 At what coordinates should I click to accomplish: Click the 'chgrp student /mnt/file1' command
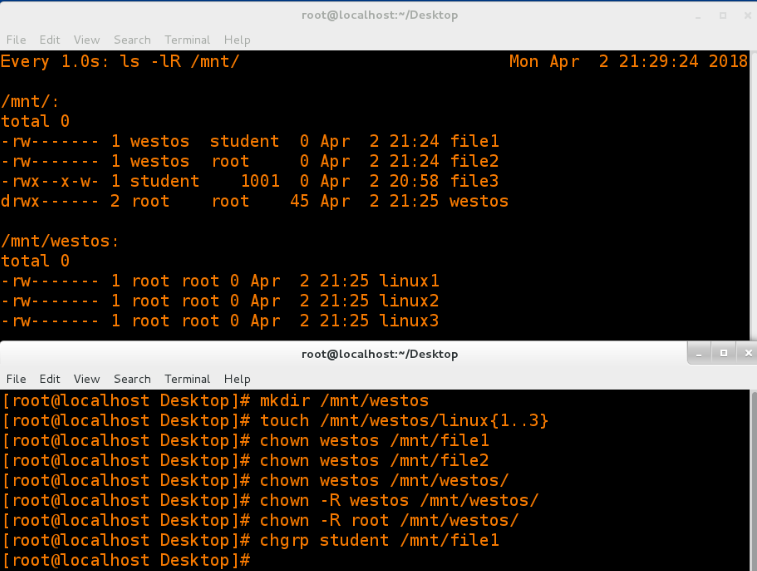coord(379,540)
